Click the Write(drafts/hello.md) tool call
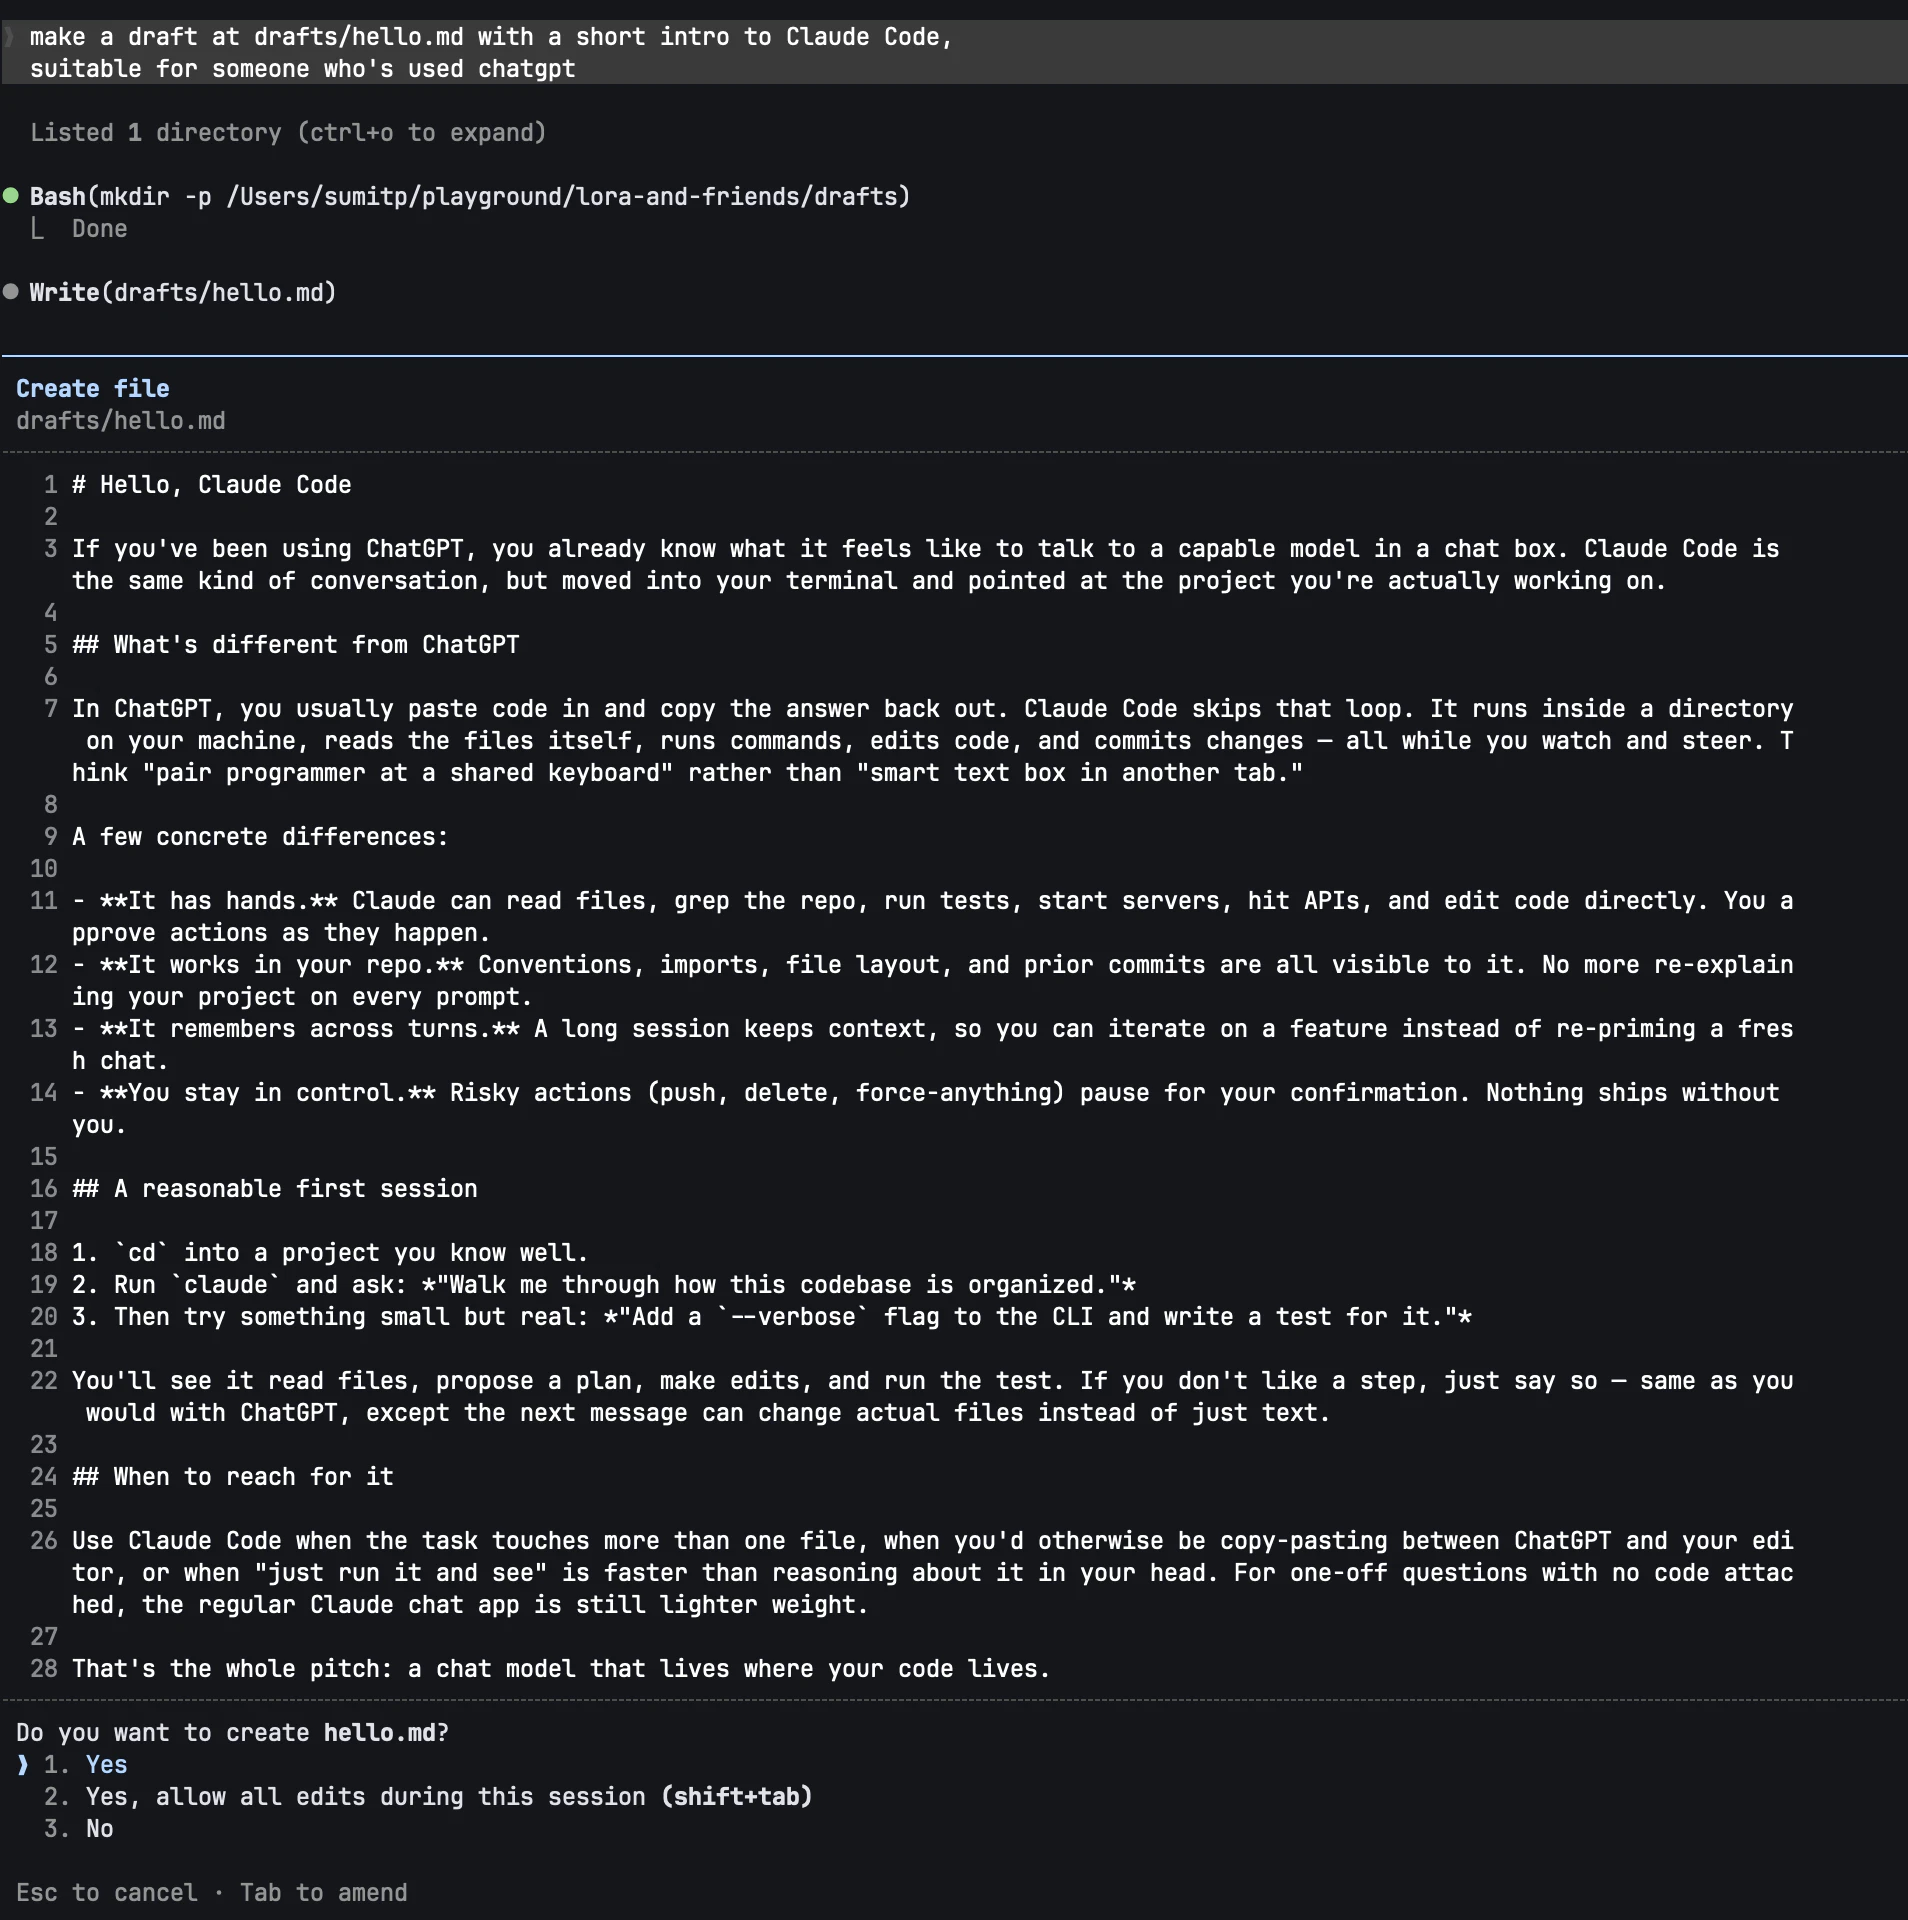The width and height of the screenshot is (1908, 1920). click(183, 292)
